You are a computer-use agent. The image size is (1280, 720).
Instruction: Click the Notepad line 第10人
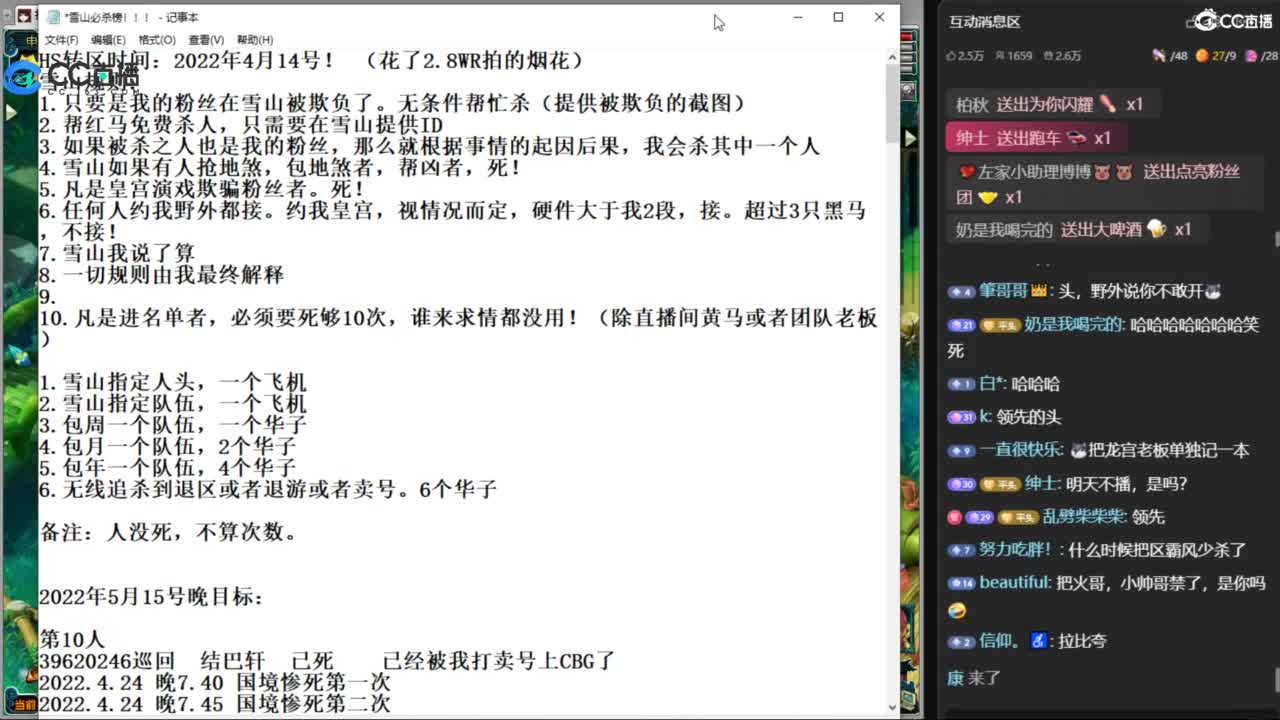[72, 640]
